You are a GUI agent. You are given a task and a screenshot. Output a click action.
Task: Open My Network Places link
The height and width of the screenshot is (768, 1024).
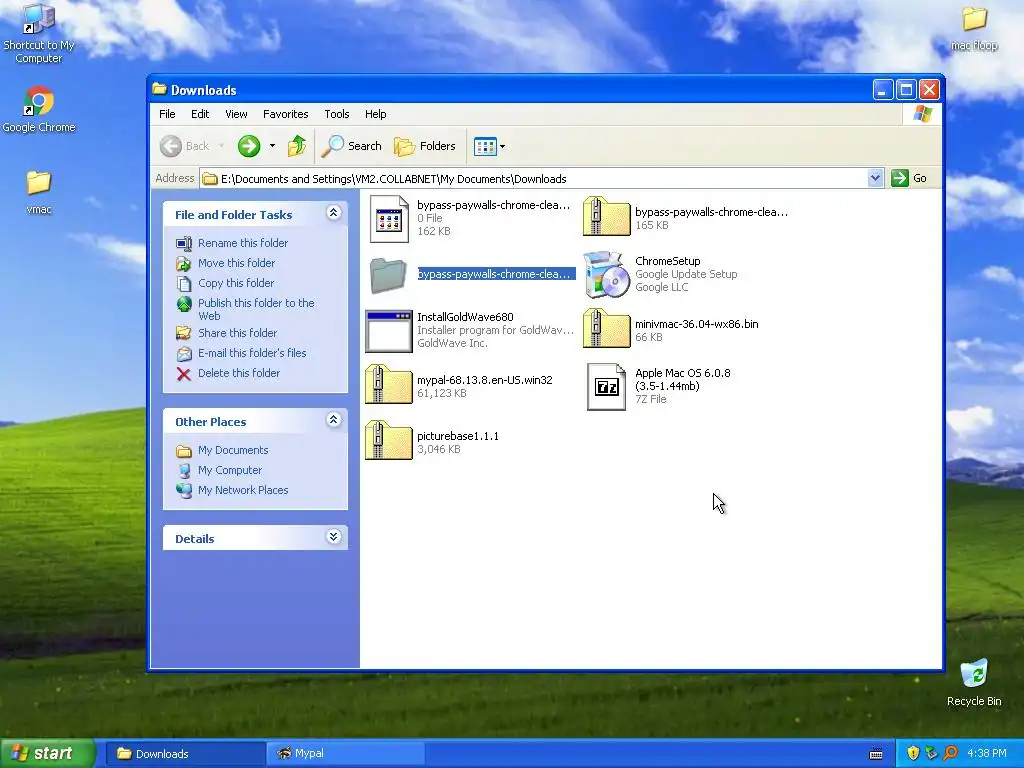tap(243, 490)
